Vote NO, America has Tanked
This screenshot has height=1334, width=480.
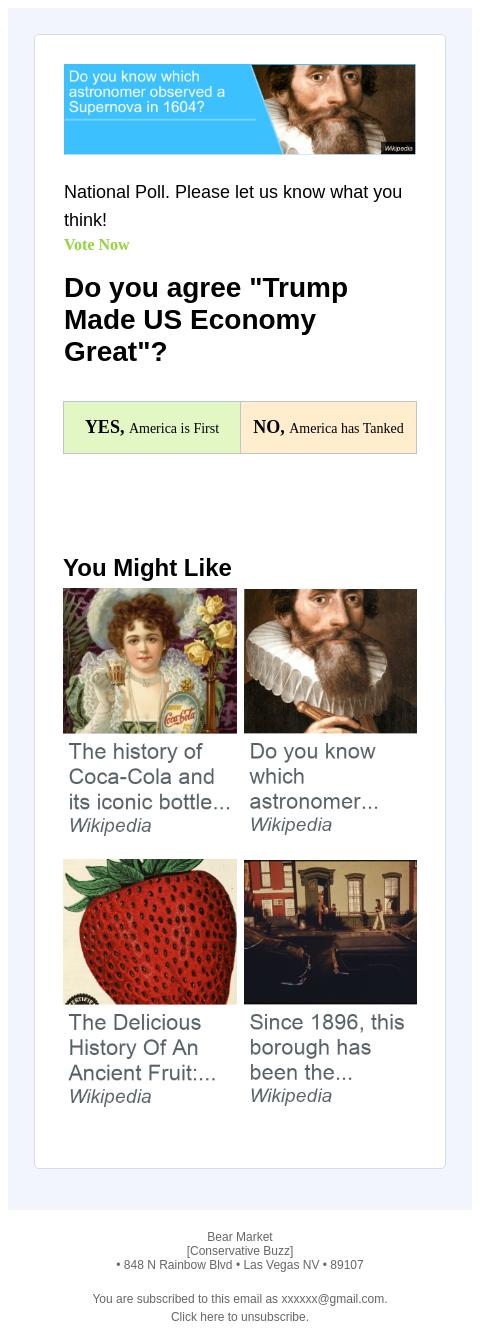coord(328,428)
